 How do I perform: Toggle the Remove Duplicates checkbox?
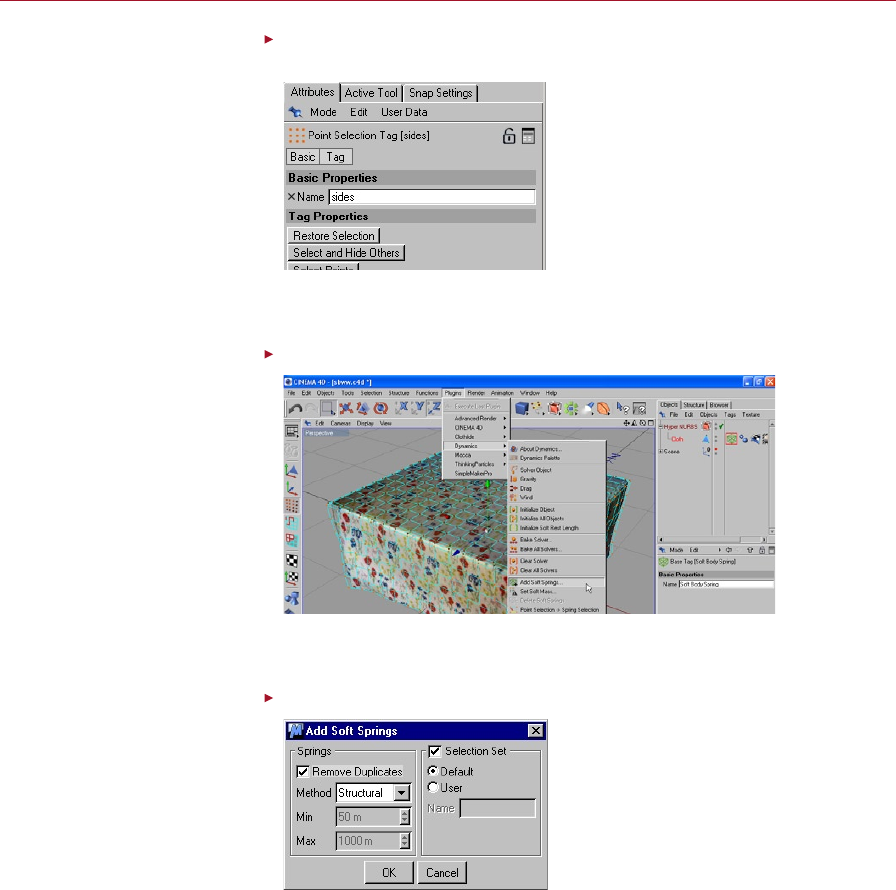point(302,772)
